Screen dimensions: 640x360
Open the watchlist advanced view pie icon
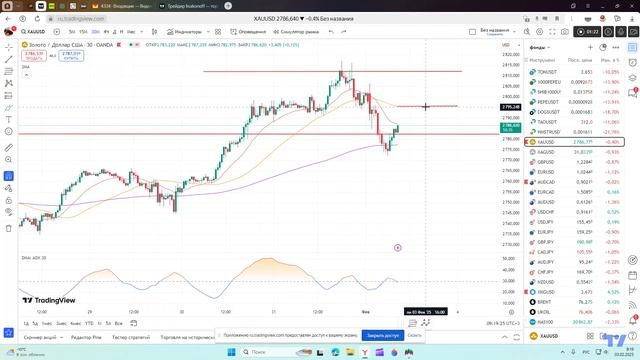(603, 47)
